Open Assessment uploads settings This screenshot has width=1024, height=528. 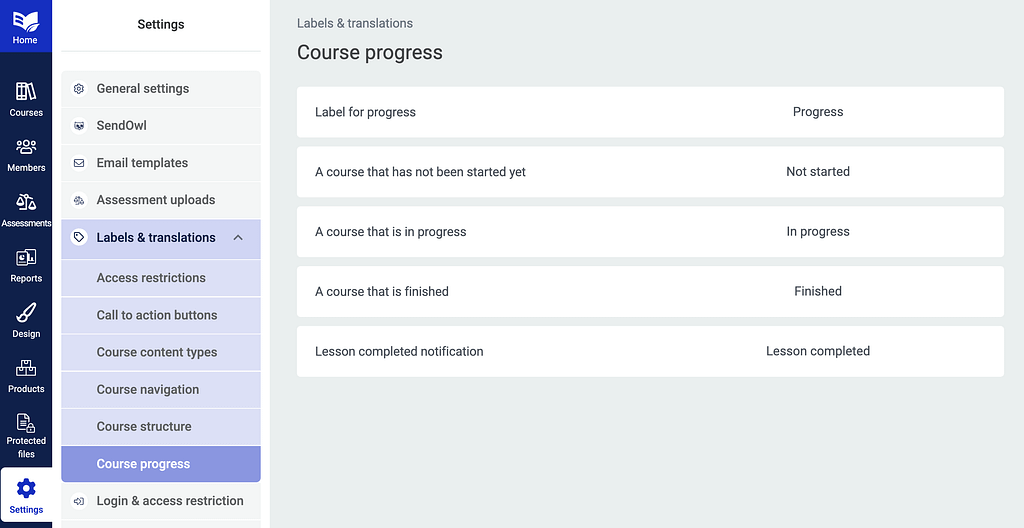(x=161, y=200)
